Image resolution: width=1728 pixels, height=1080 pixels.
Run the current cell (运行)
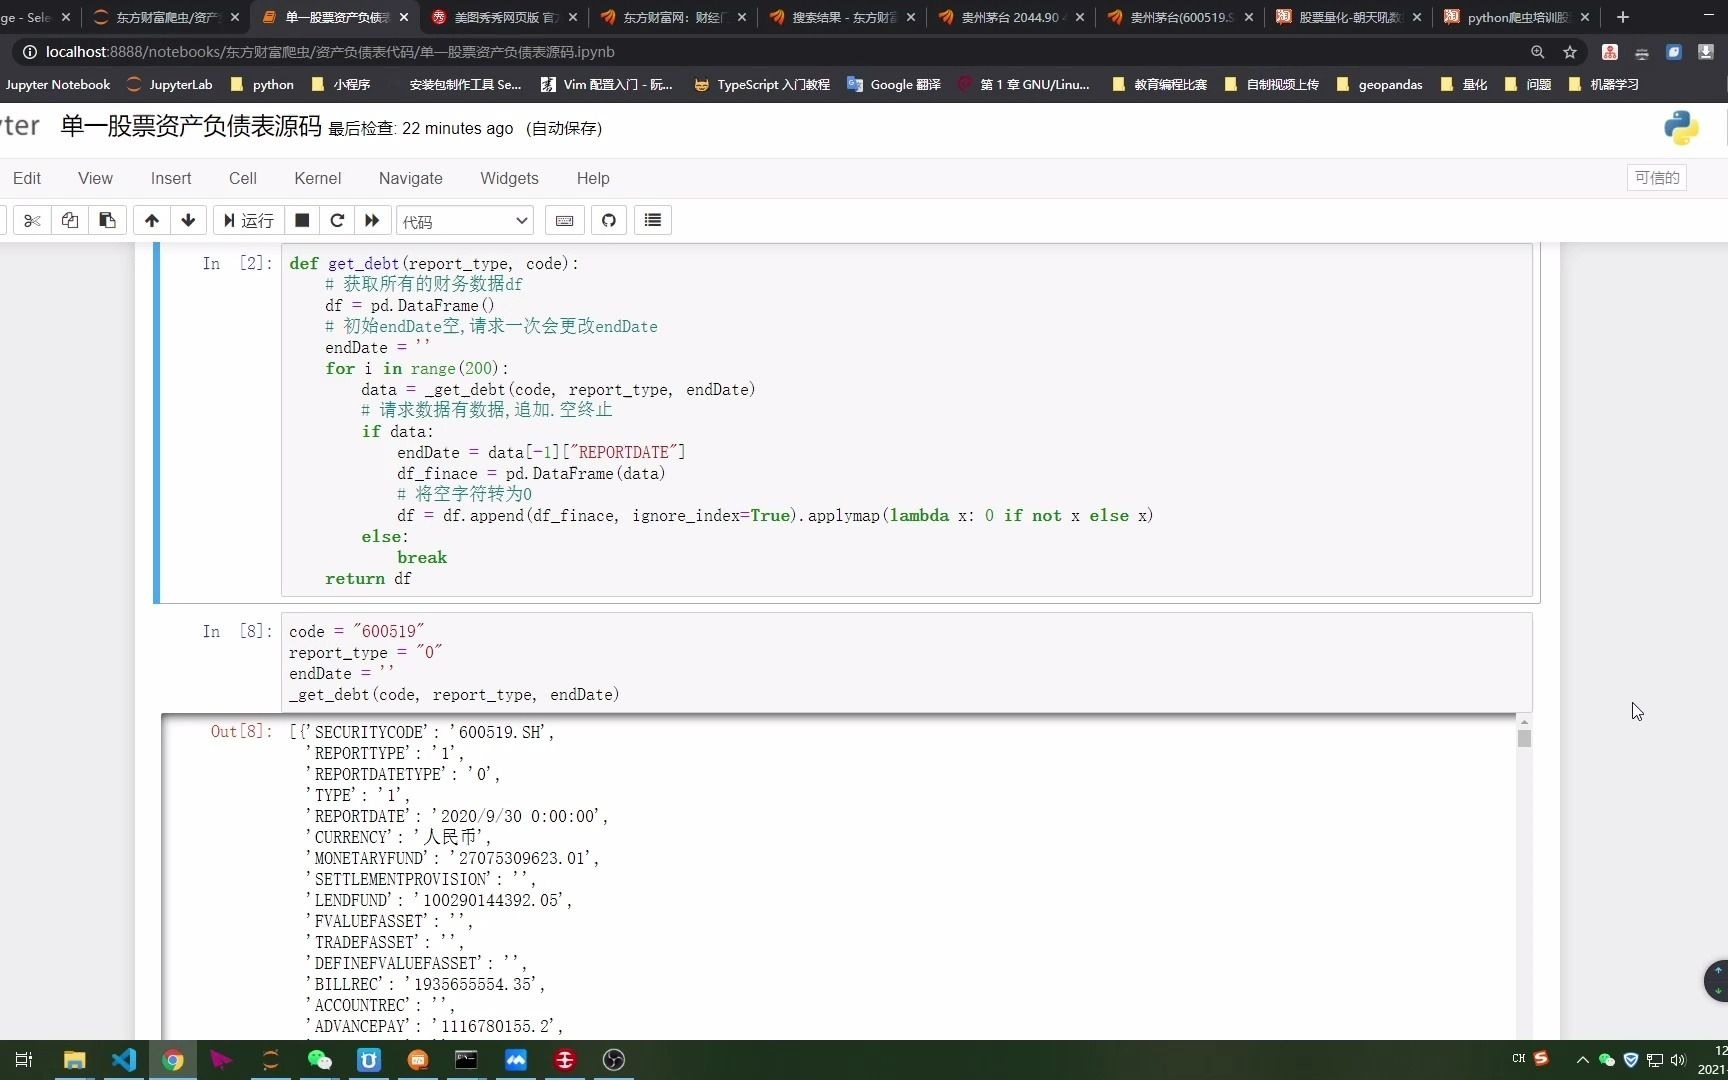[x=248, y=220]
